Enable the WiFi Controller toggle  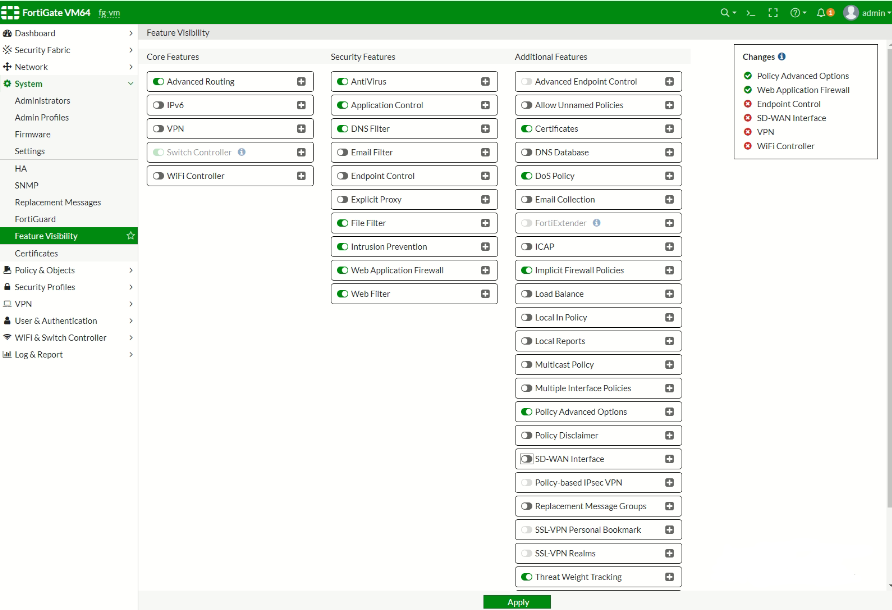point(159,176)
